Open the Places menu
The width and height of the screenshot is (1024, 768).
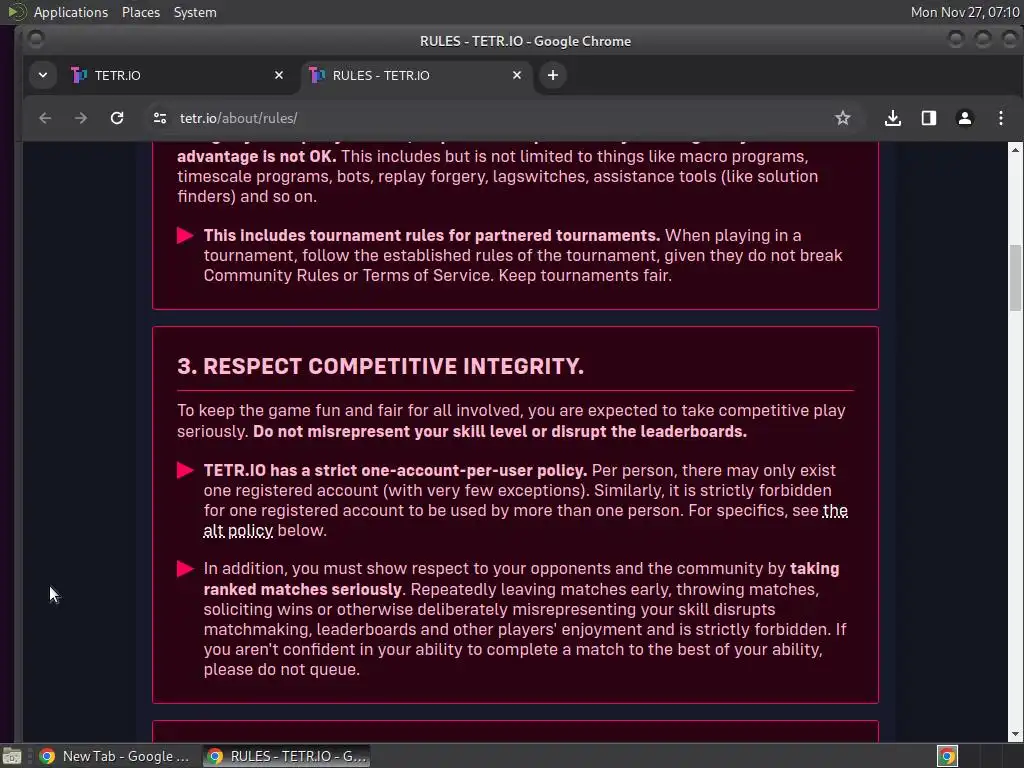(140, 12)
